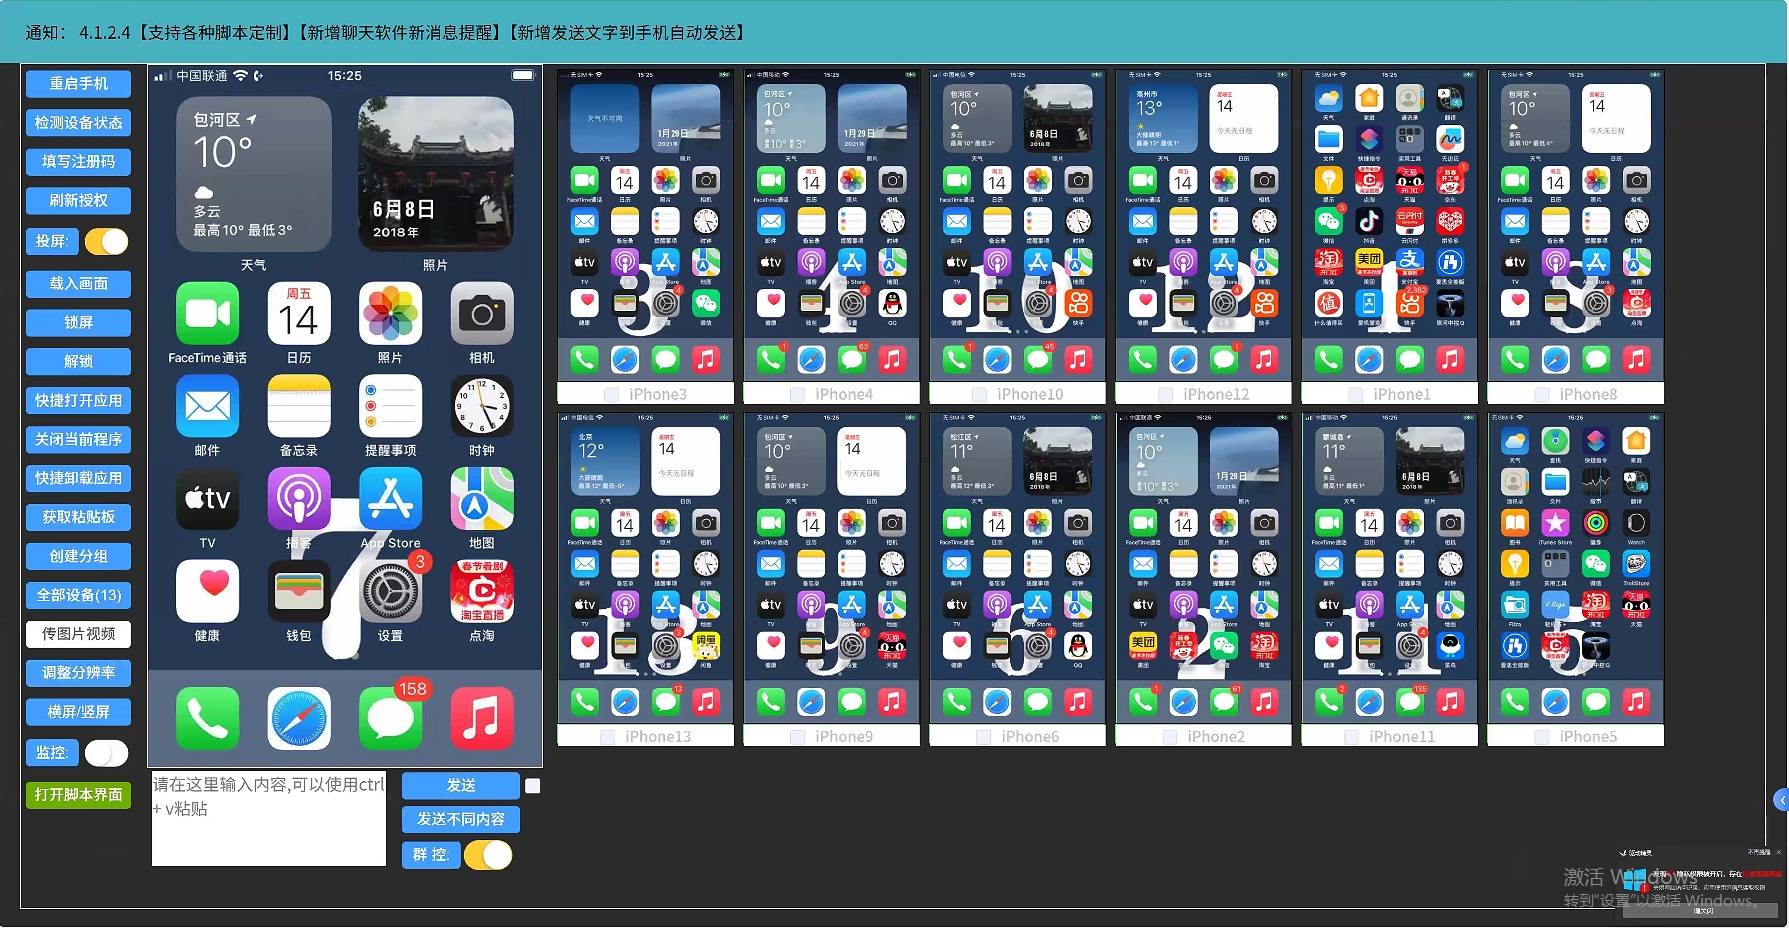
Task: Open Podcasts app on main phone
Action: tap(298, 499)
